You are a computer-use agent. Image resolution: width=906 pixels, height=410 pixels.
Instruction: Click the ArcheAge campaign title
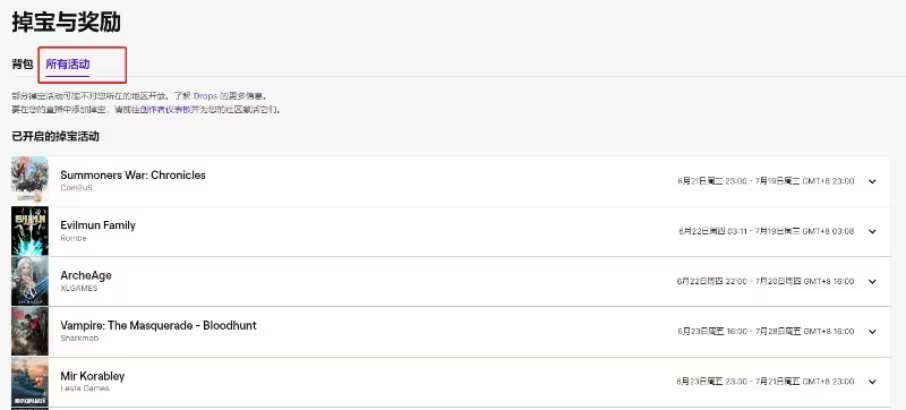click(84, 275)
